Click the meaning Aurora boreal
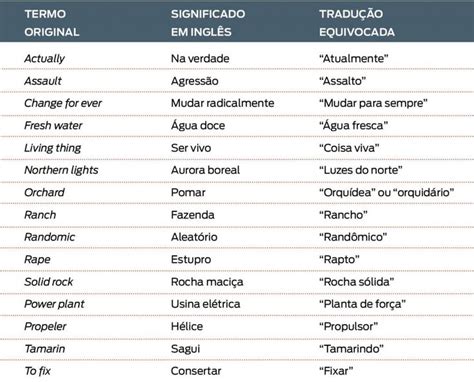This screenshot has width=474, height=382. 205,170
